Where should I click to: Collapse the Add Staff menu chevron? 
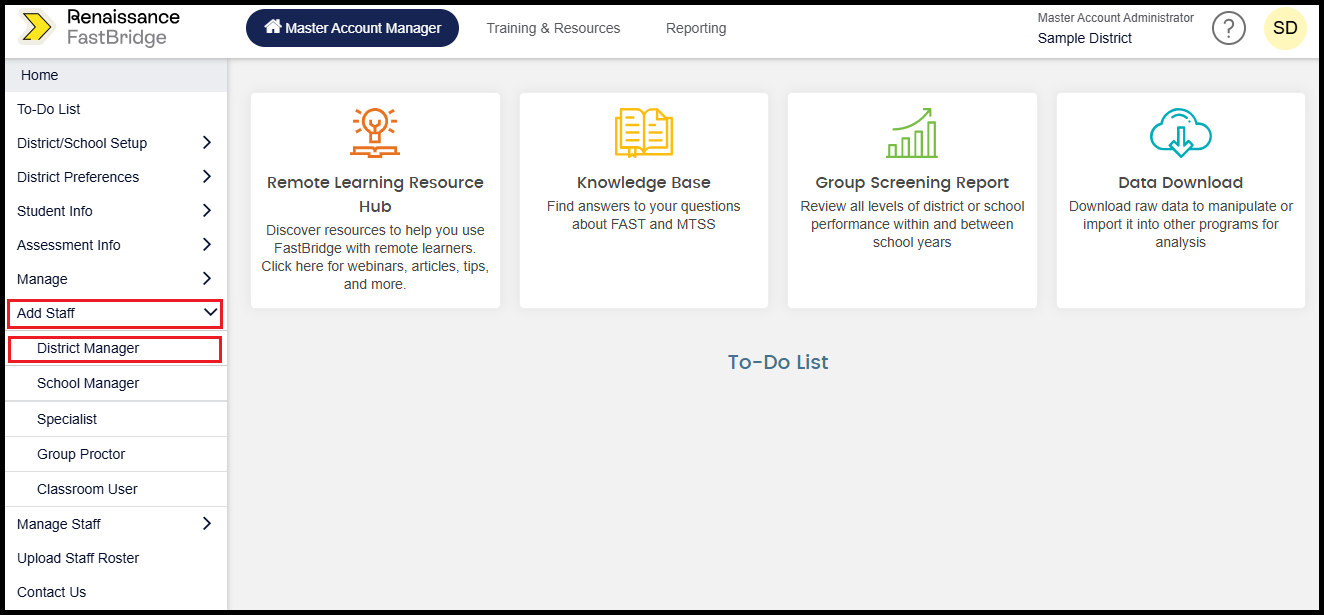coord(210,313)
